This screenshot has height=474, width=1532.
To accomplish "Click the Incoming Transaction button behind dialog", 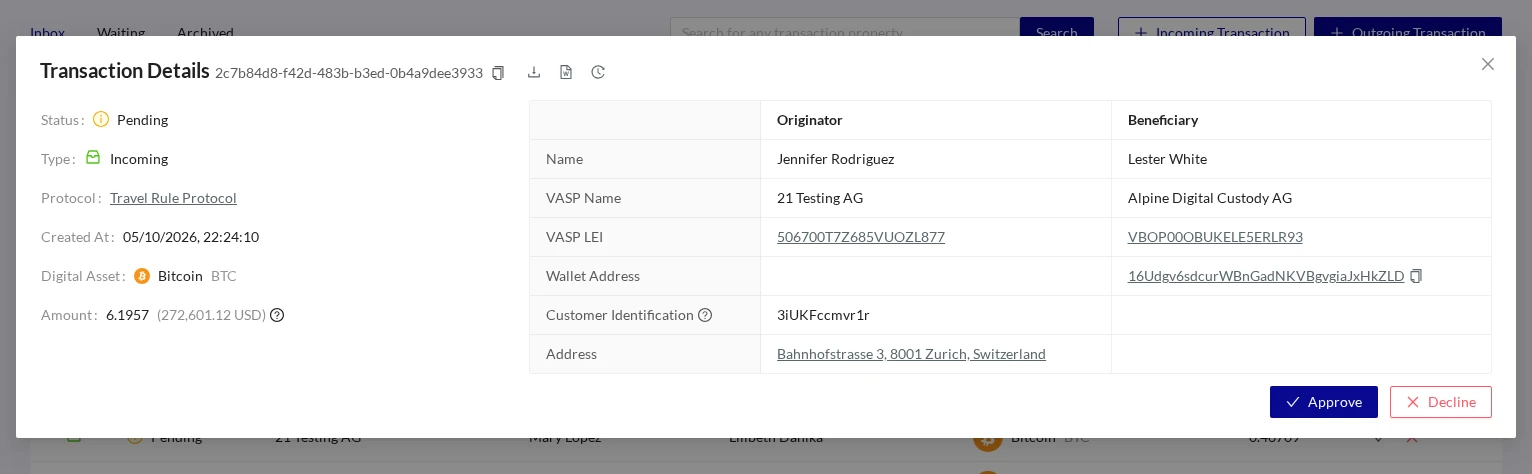I will [x=1212, y=27].
